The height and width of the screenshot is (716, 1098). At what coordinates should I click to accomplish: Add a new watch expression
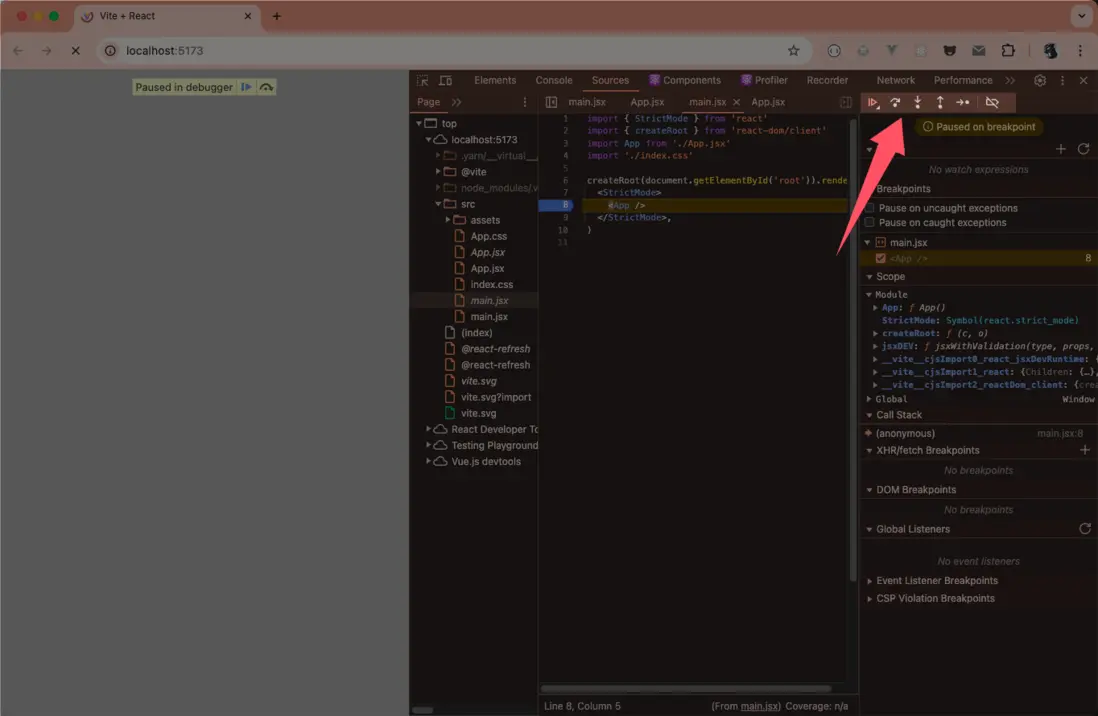coord(1061,149)
